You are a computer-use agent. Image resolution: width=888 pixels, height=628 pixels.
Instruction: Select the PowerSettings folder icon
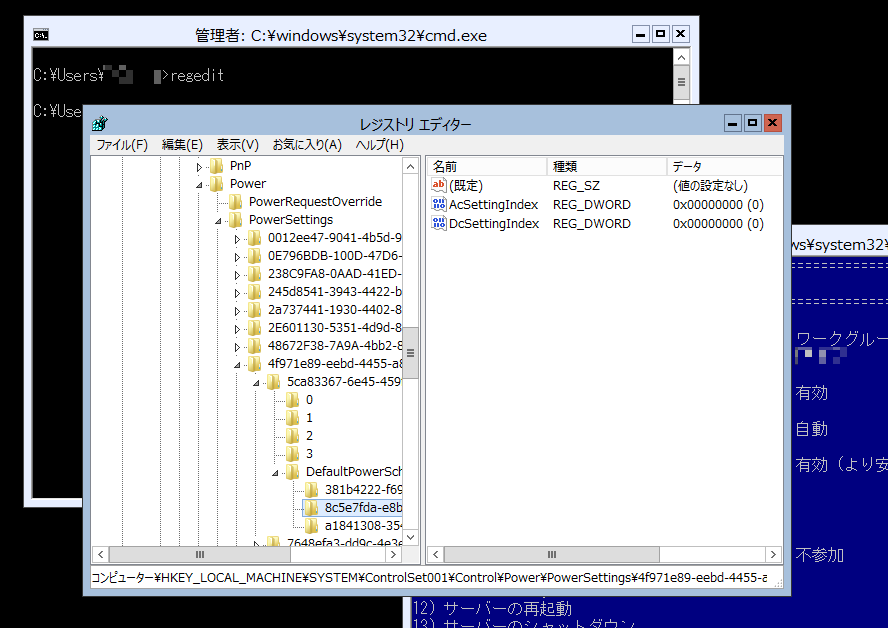pos(236,220)
